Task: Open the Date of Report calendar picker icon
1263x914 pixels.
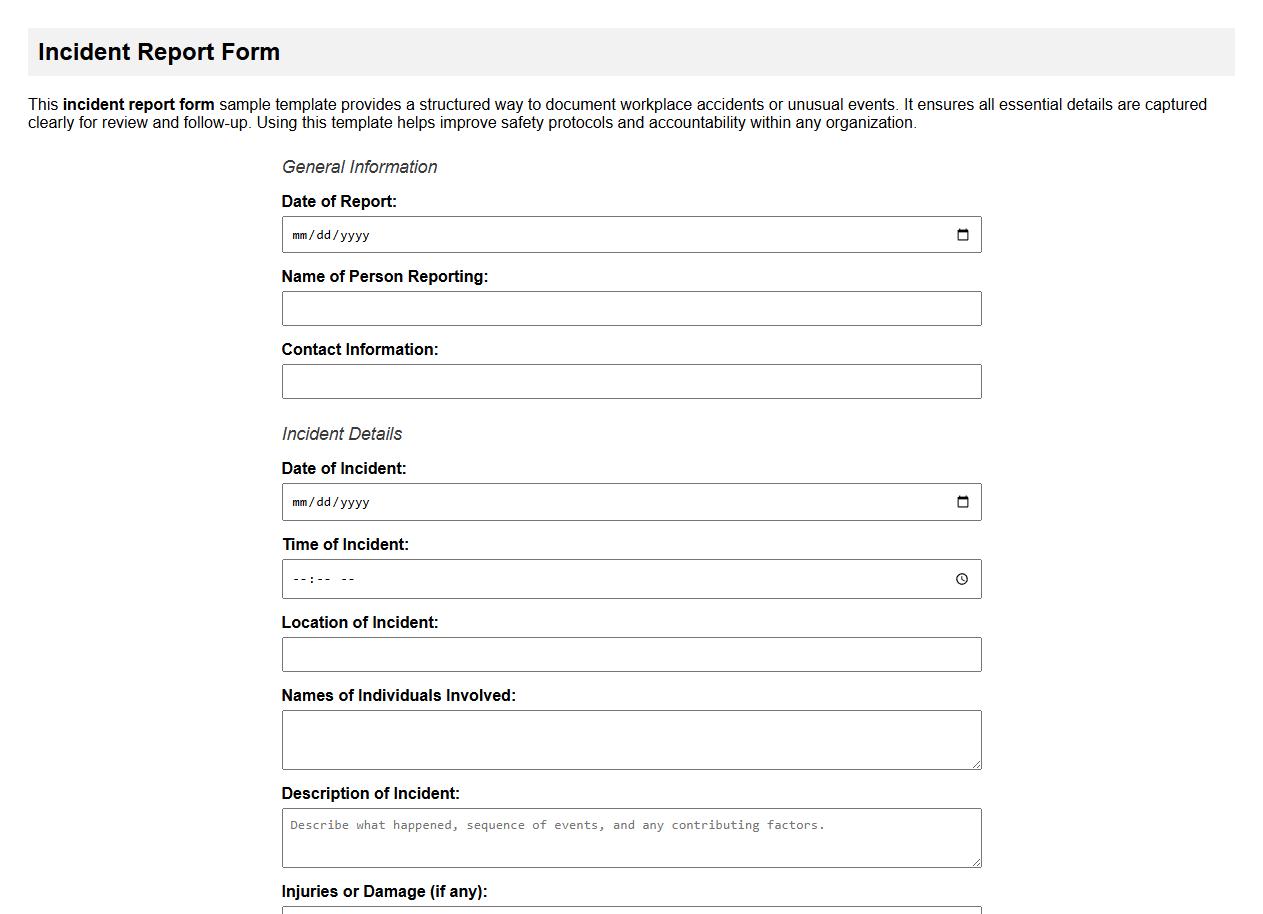Action: point(962,234)
